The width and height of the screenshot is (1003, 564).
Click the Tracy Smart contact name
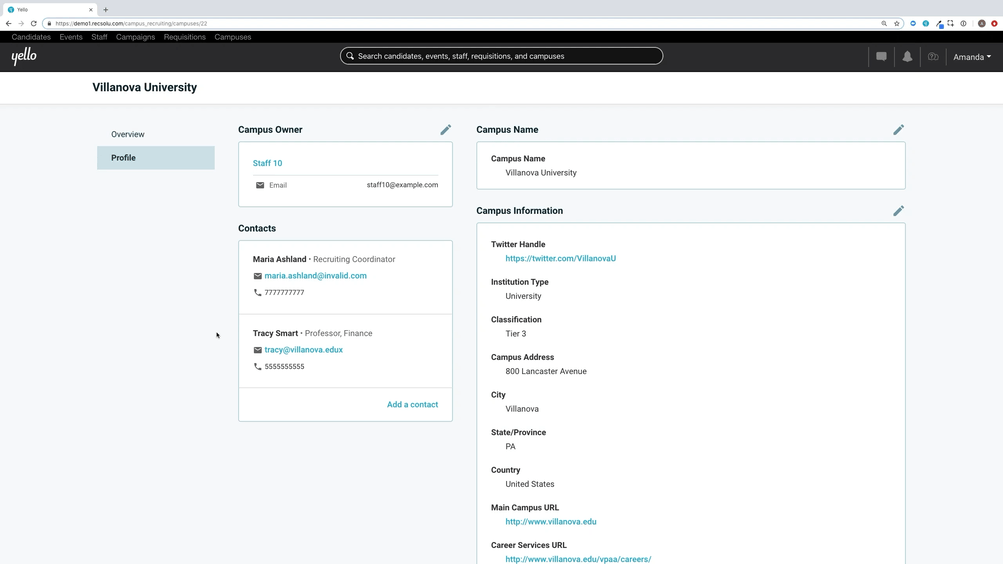[x=275, y=333]
